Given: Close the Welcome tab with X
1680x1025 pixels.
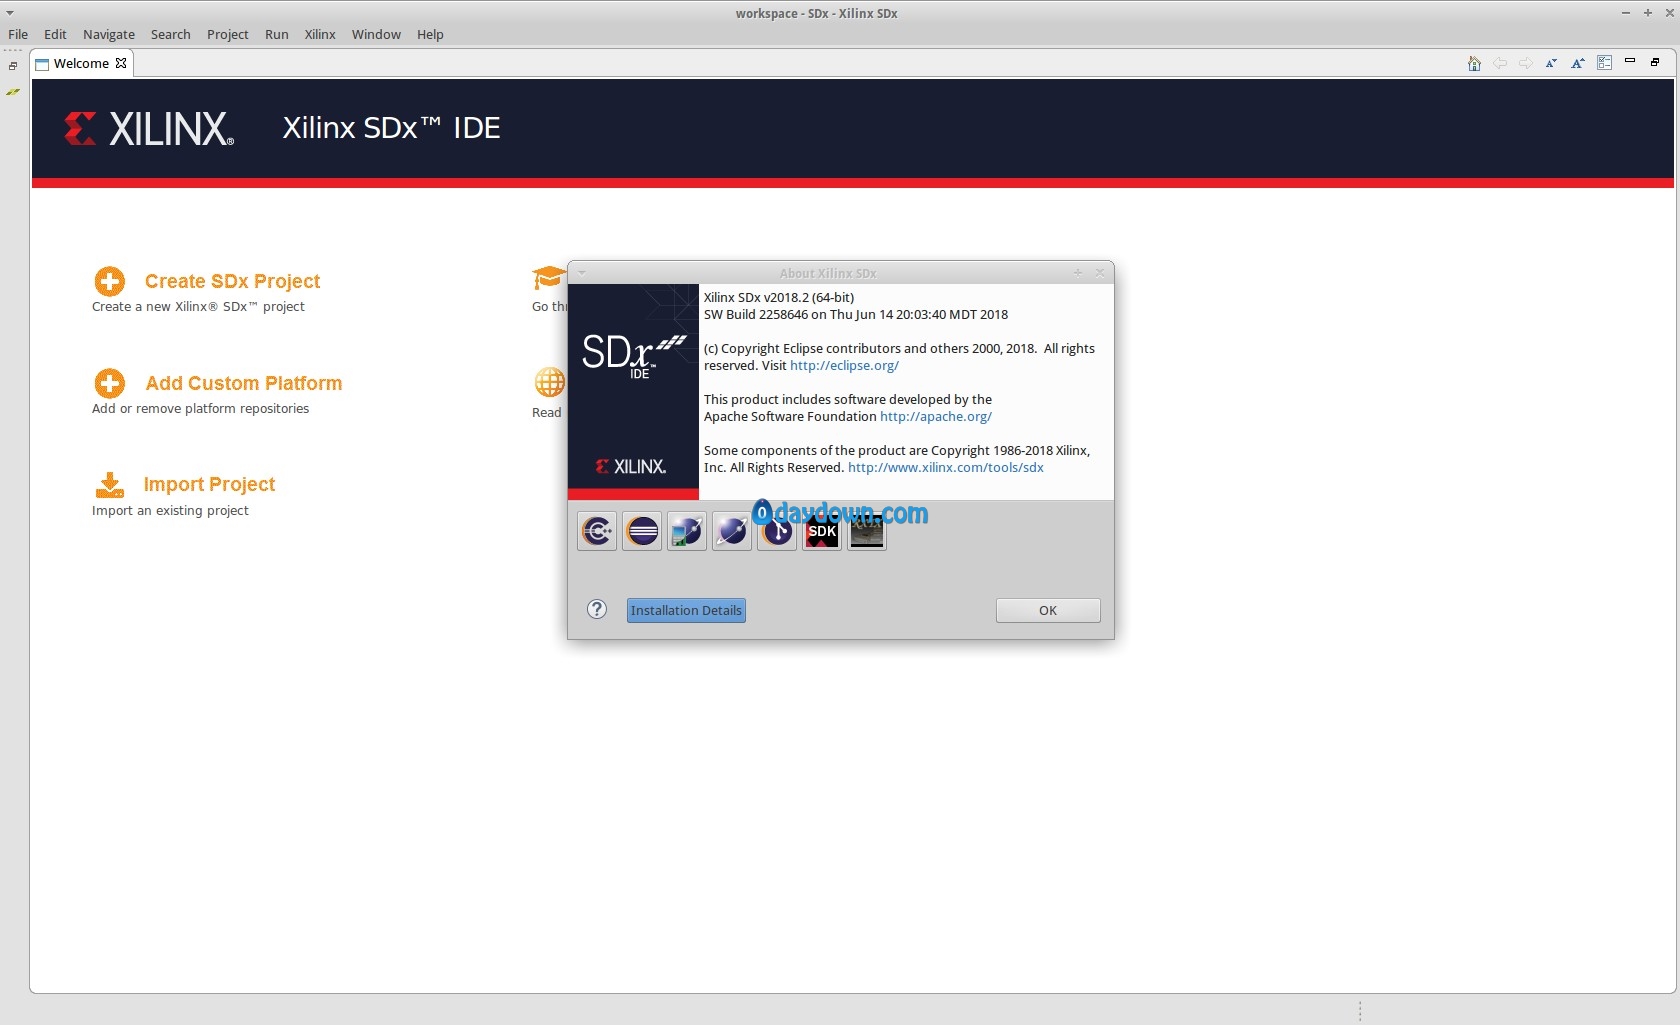Looking at the screenshot, I should (121, 63).
